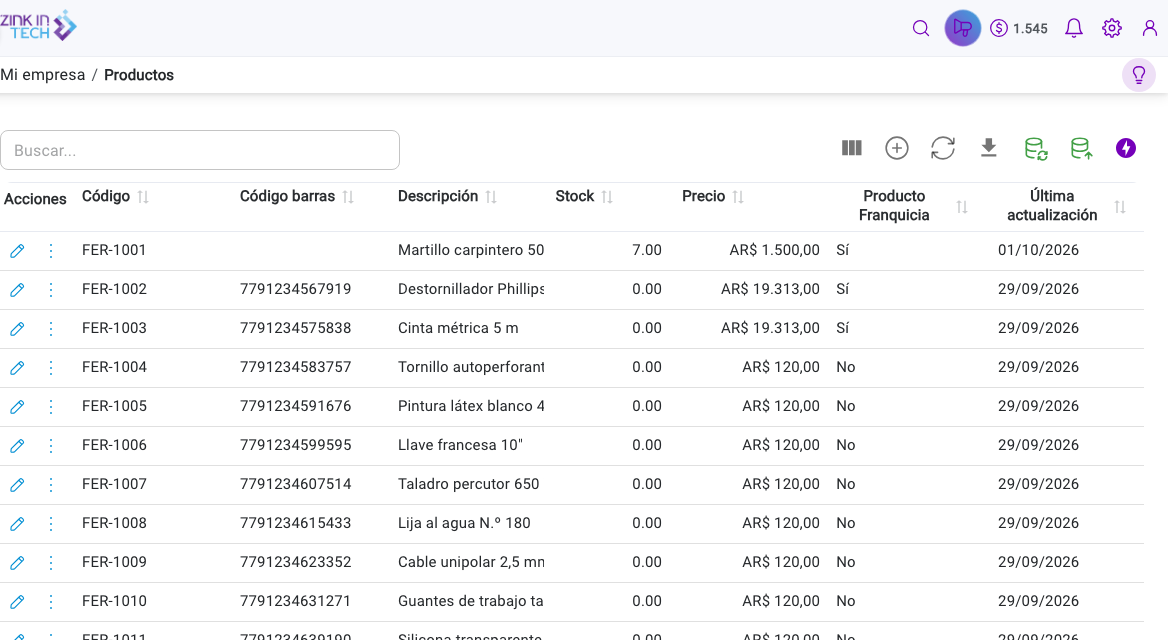Click the Productos breadcrumb
The image size is (1168, 640).
[x=139, y=75]
